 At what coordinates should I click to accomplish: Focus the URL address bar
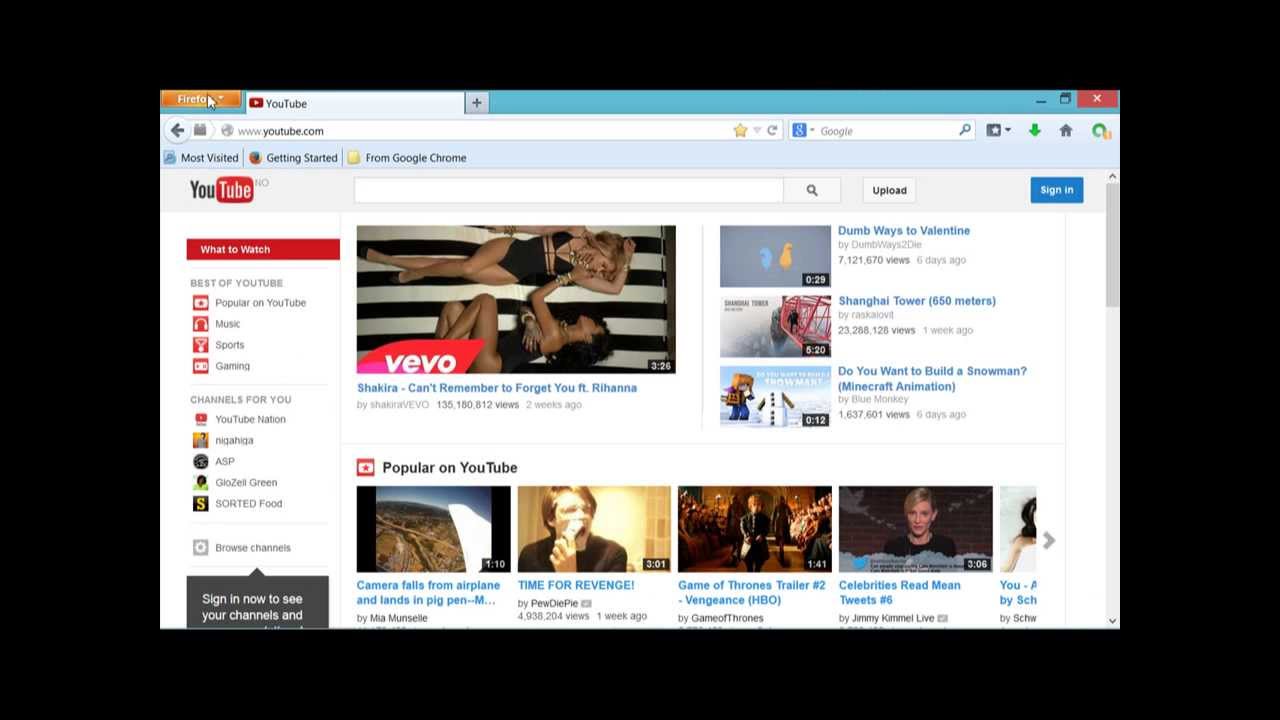(x=480, y=131)
